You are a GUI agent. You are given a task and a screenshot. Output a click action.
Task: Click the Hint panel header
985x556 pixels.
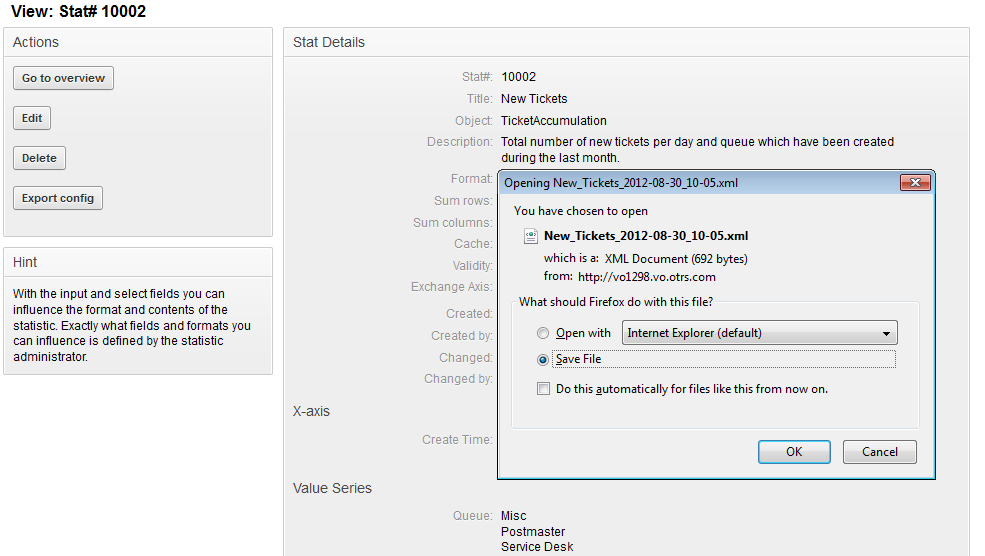click(x=25, y=262)
